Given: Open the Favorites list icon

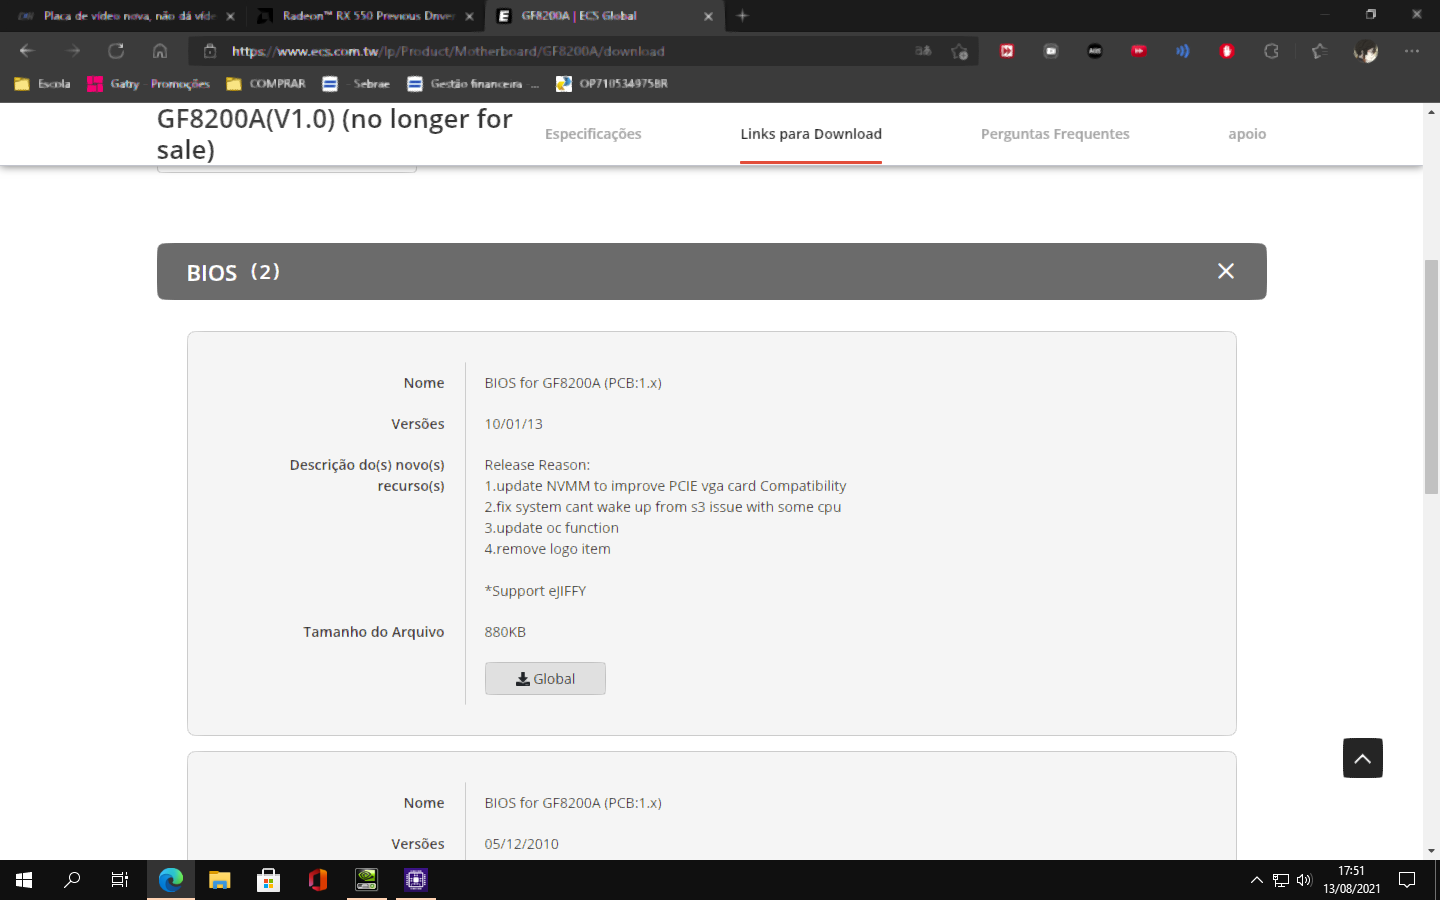Looking at the screenshot, I should point(1319,51).
